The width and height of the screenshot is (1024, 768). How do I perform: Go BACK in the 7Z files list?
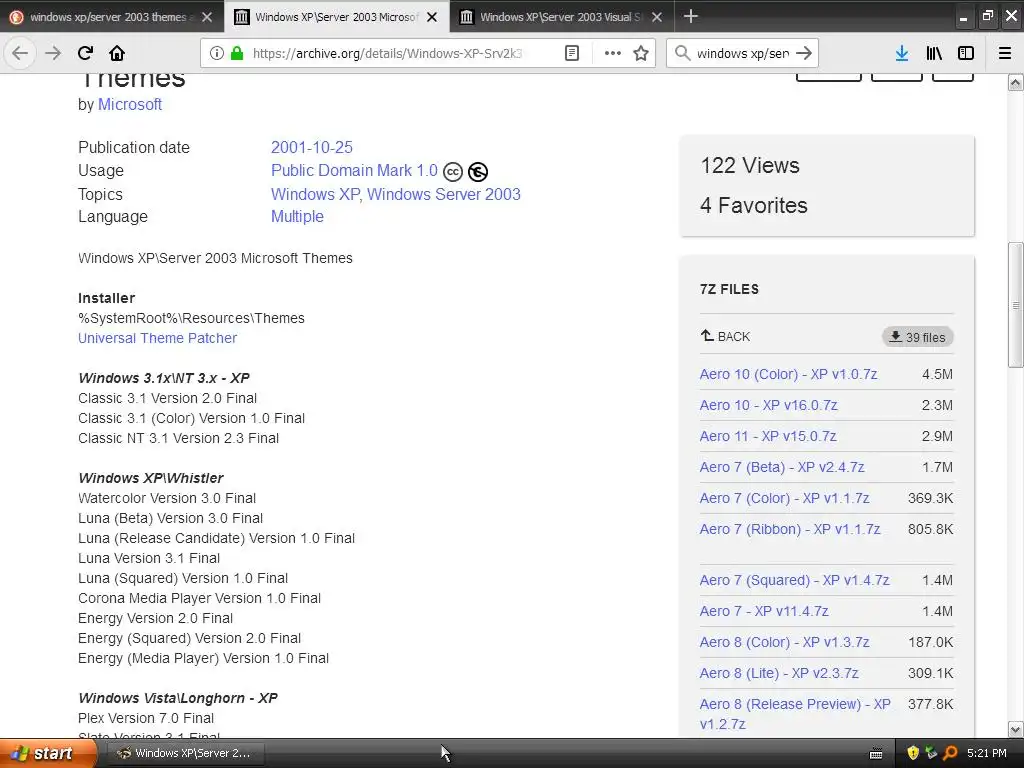tap(725, 336)
